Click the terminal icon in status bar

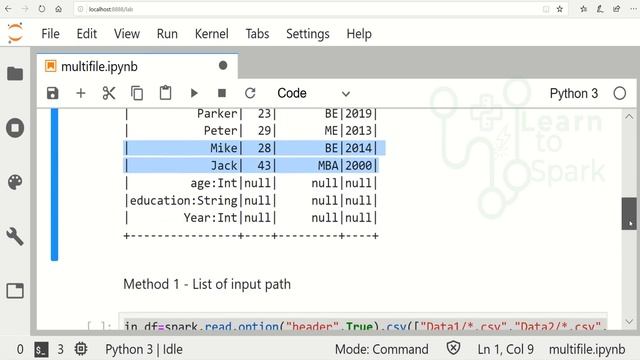(x=41, y=349)
